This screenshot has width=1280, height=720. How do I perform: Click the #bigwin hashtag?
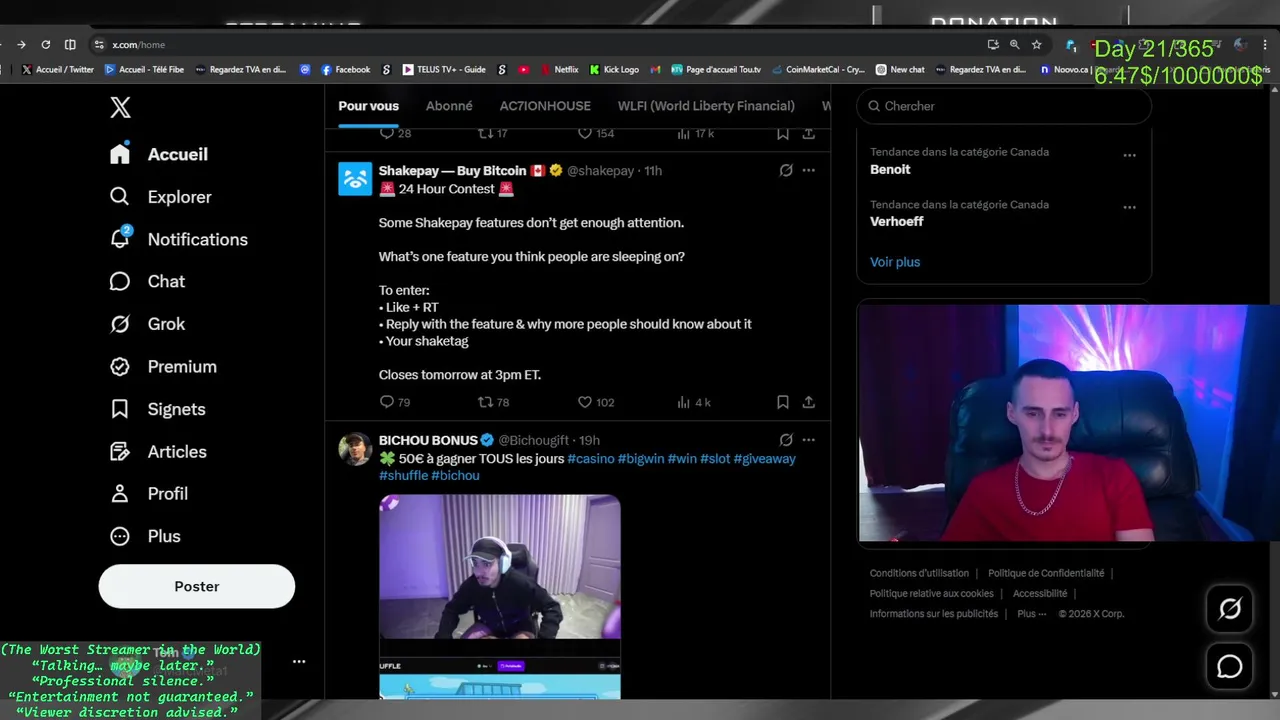(641, 458)
